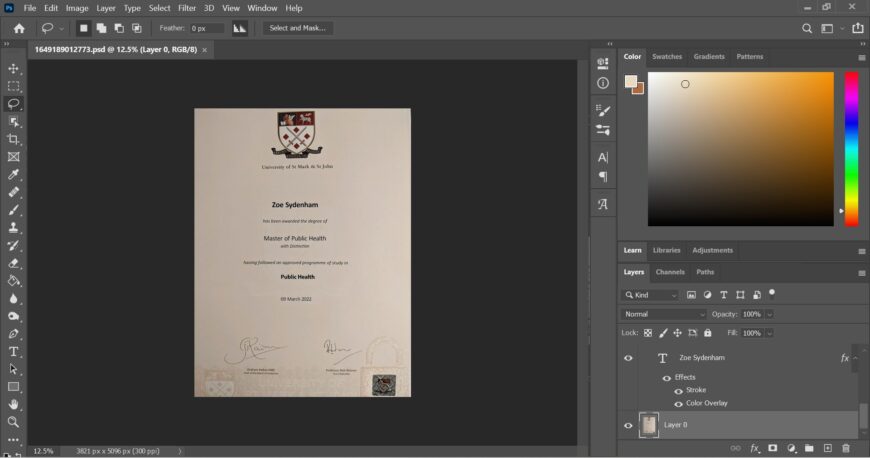870x458 pixels.
Task: Select the Frame tool
Action: tap(13, 157)
